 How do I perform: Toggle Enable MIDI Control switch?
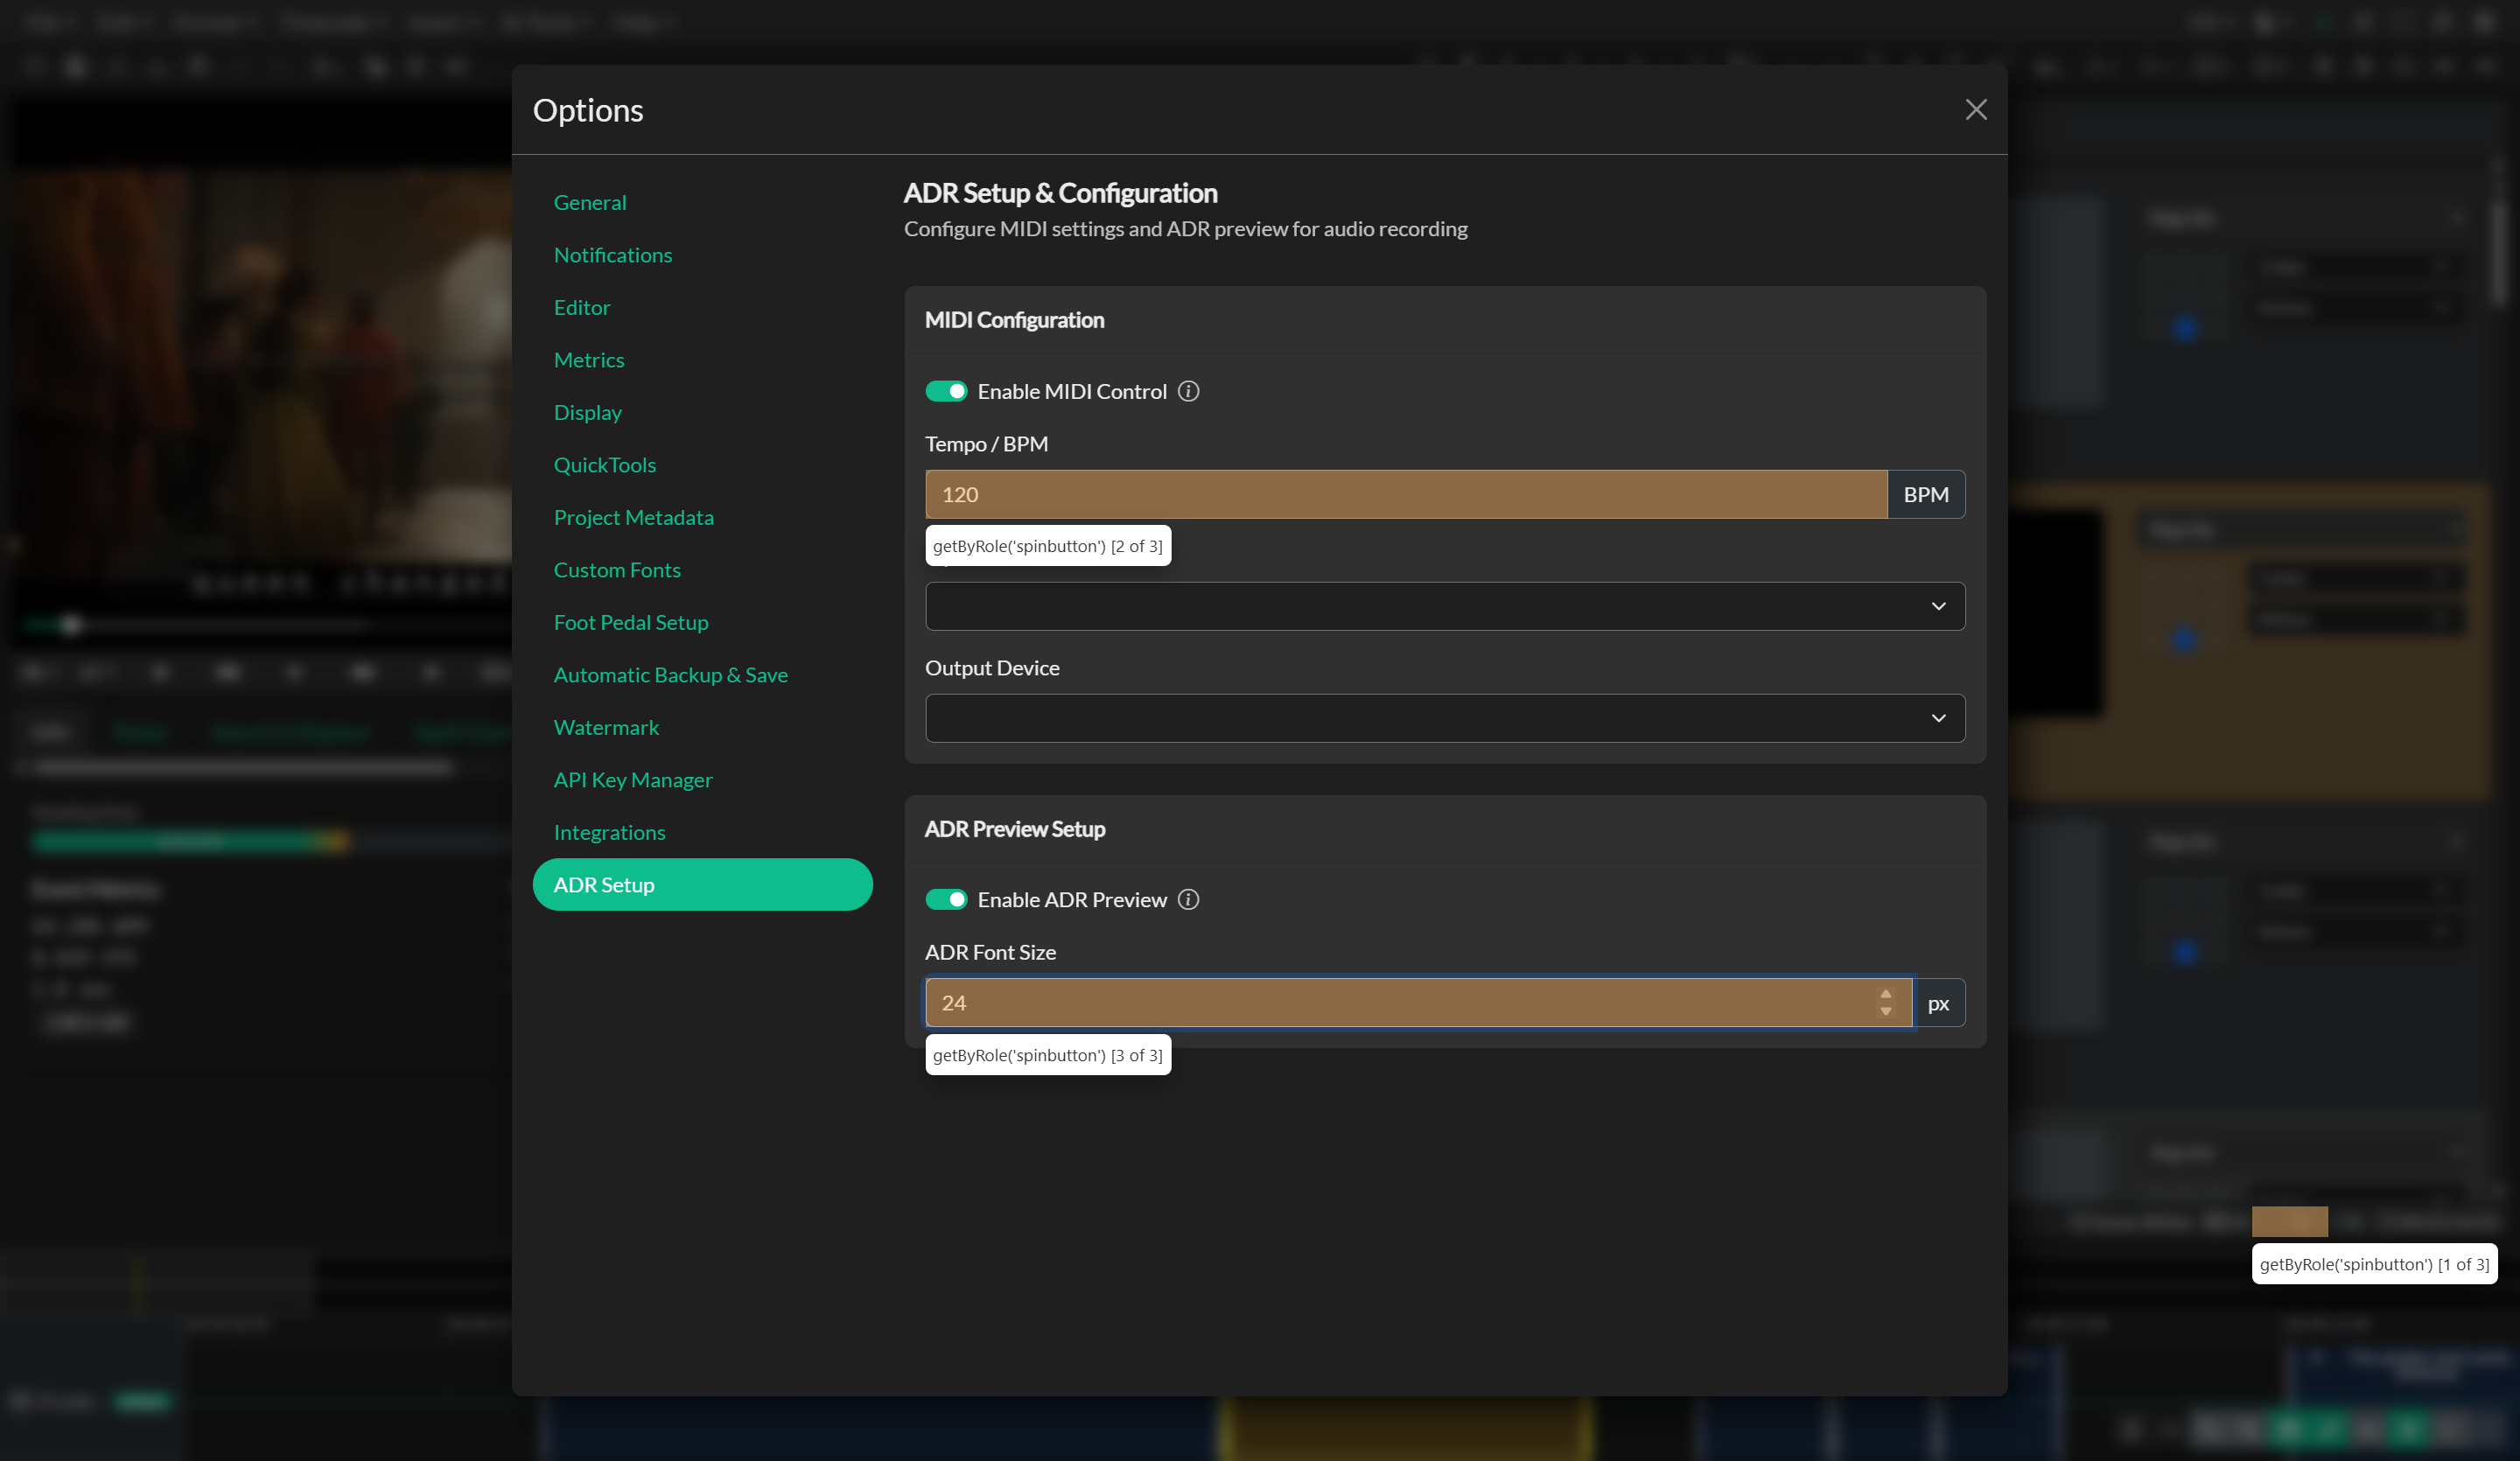945,391
